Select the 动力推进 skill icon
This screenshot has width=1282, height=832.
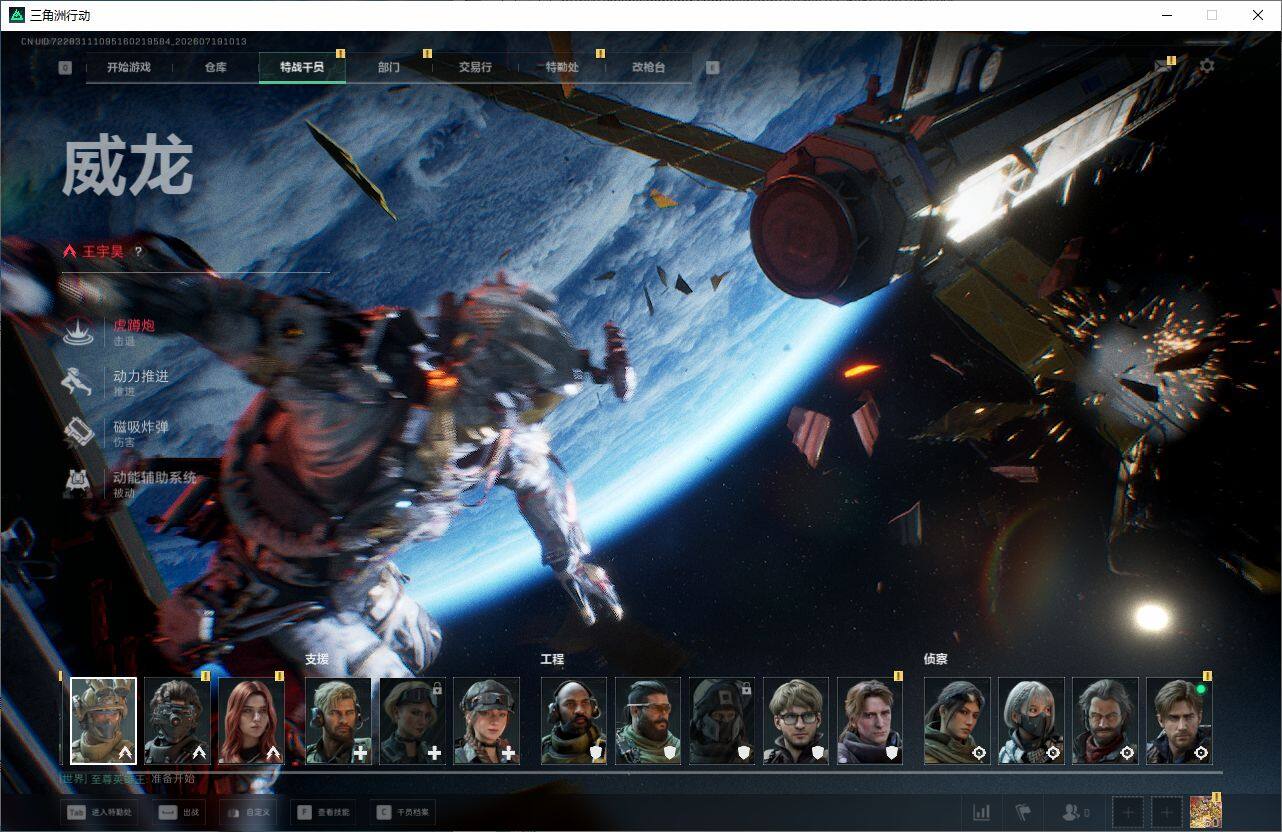(x=78, y=382)
